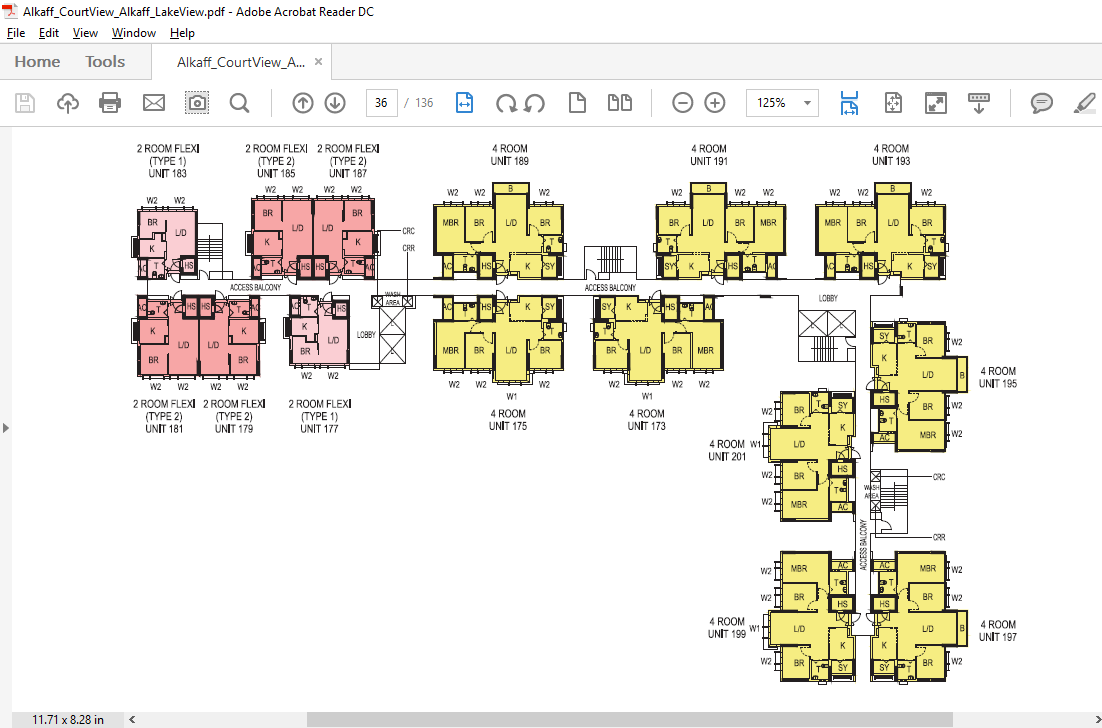Close the Alkaff_CourtView document tab
The width and height of the screenshot is (1102, 728).
pyautogui.click(x=319, y=62)
